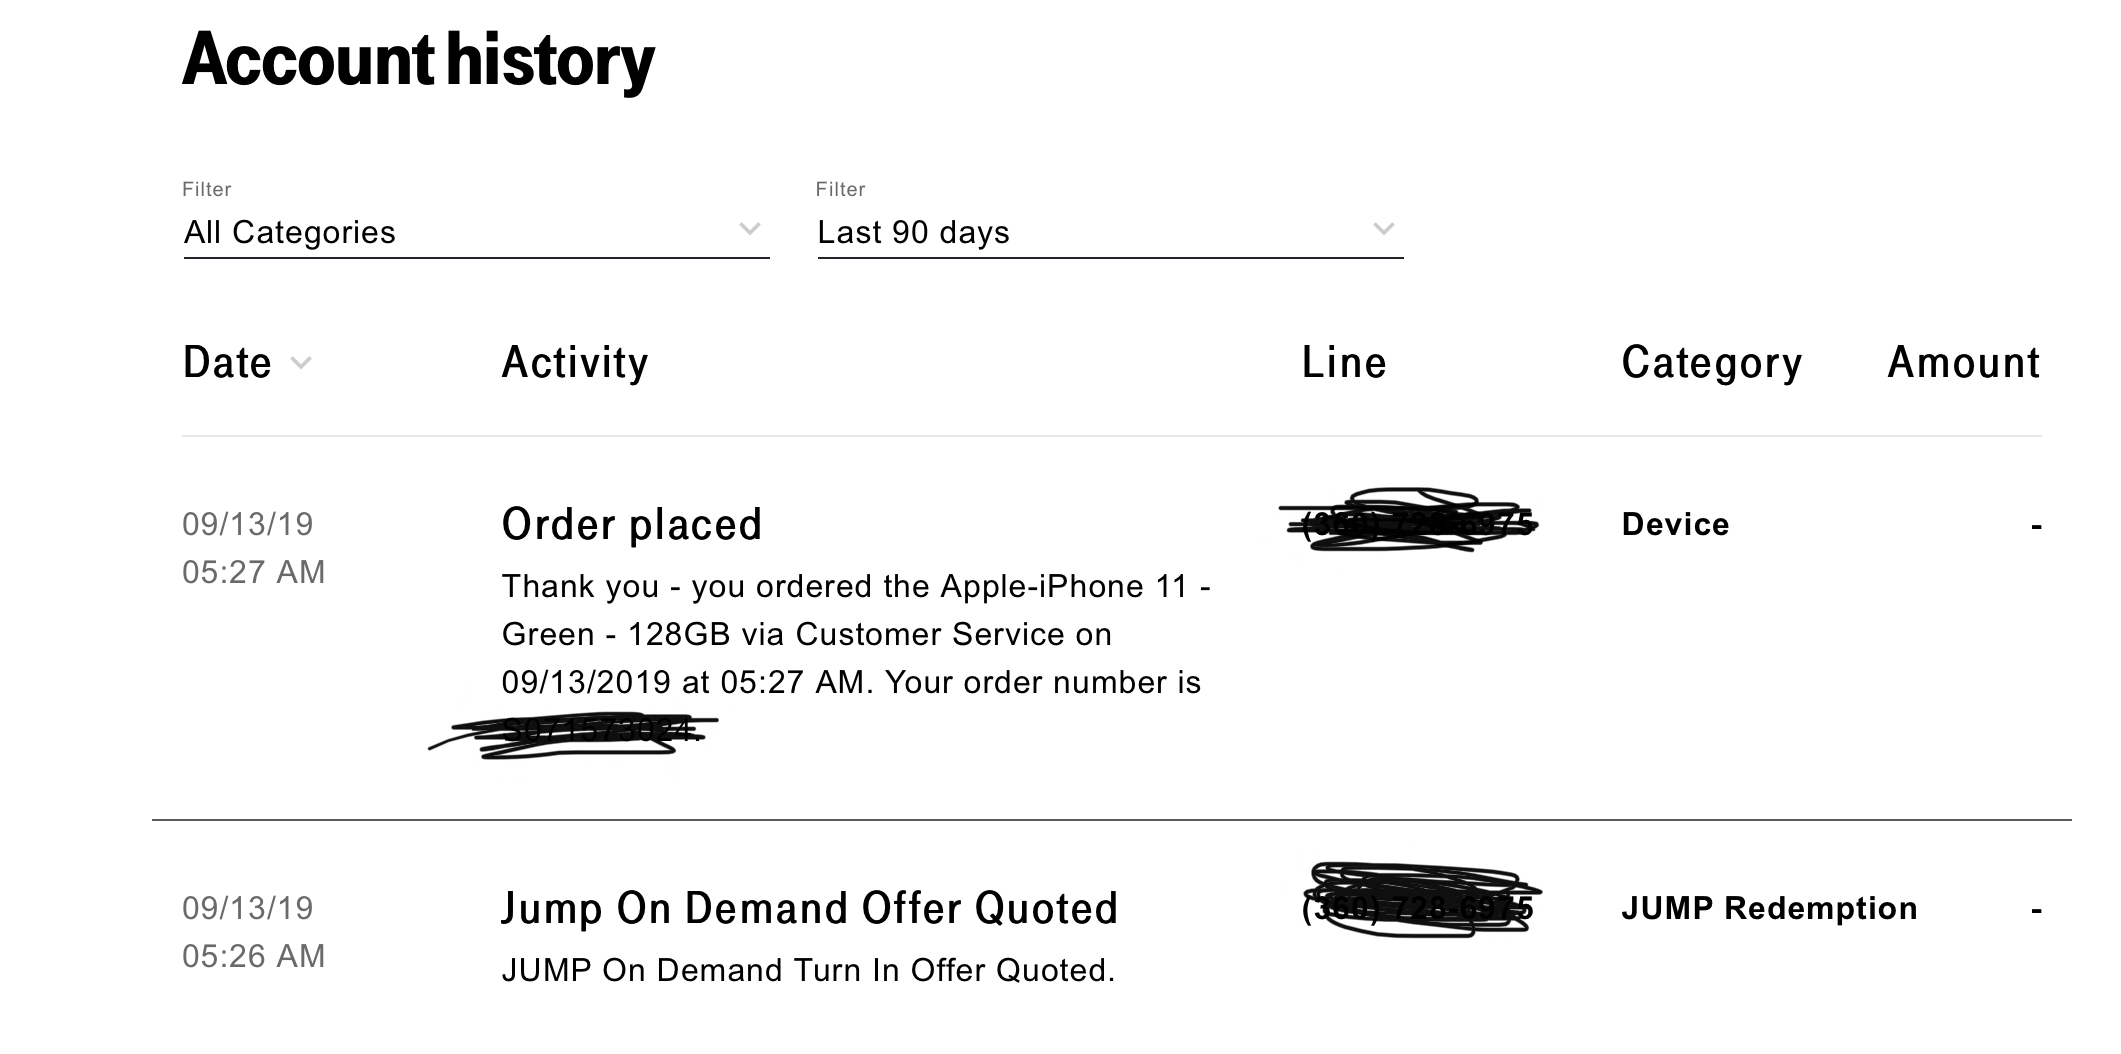The image size is (2121, 1054).
Task: Open the Order placed activity entry
Action: tap(632, 524)
